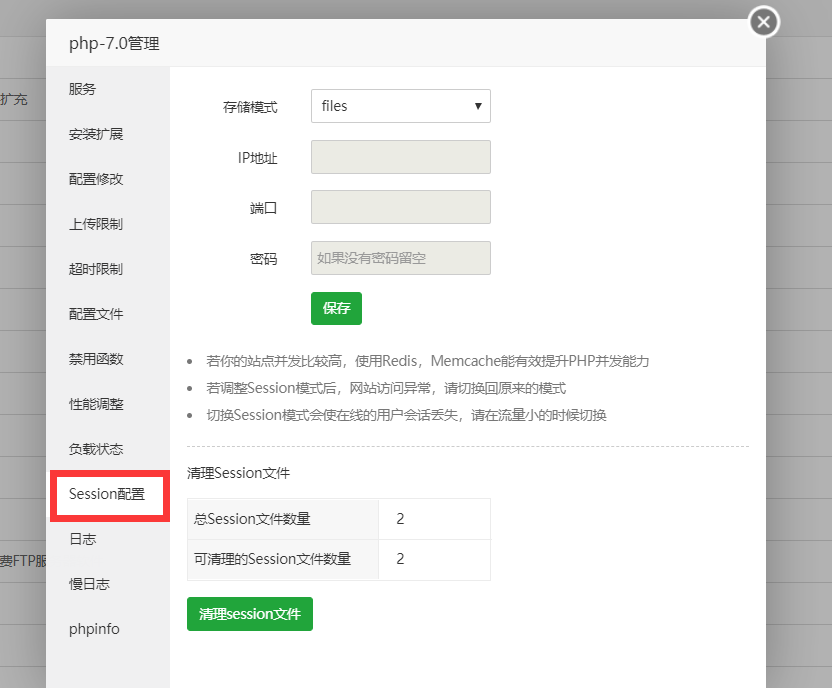Open the 配置修改 tab
832x688 pixels.
point(96,179)
